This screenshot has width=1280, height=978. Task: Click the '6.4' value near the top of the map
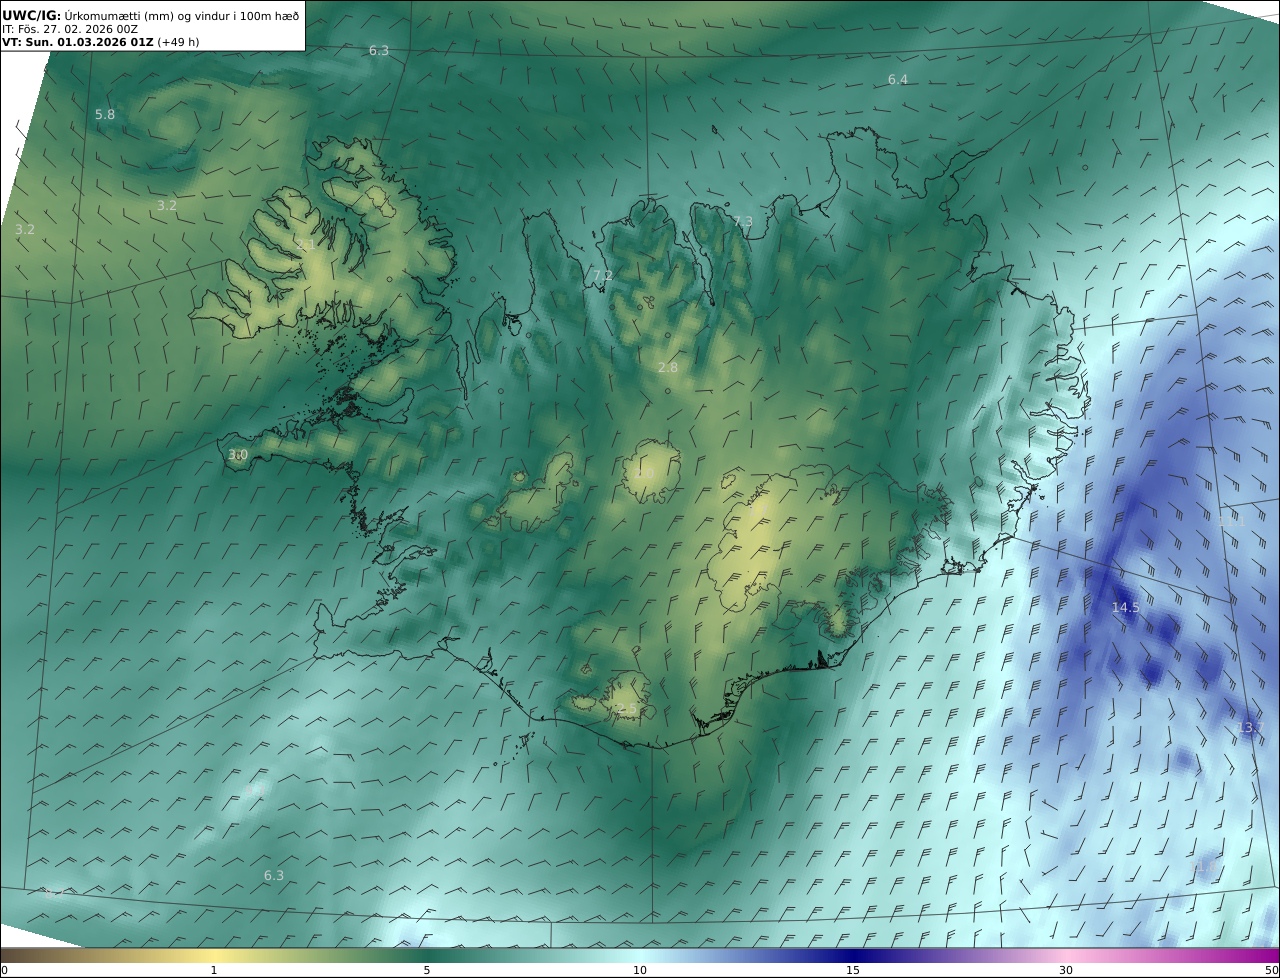pyautogui.click(x=898, y=79)
